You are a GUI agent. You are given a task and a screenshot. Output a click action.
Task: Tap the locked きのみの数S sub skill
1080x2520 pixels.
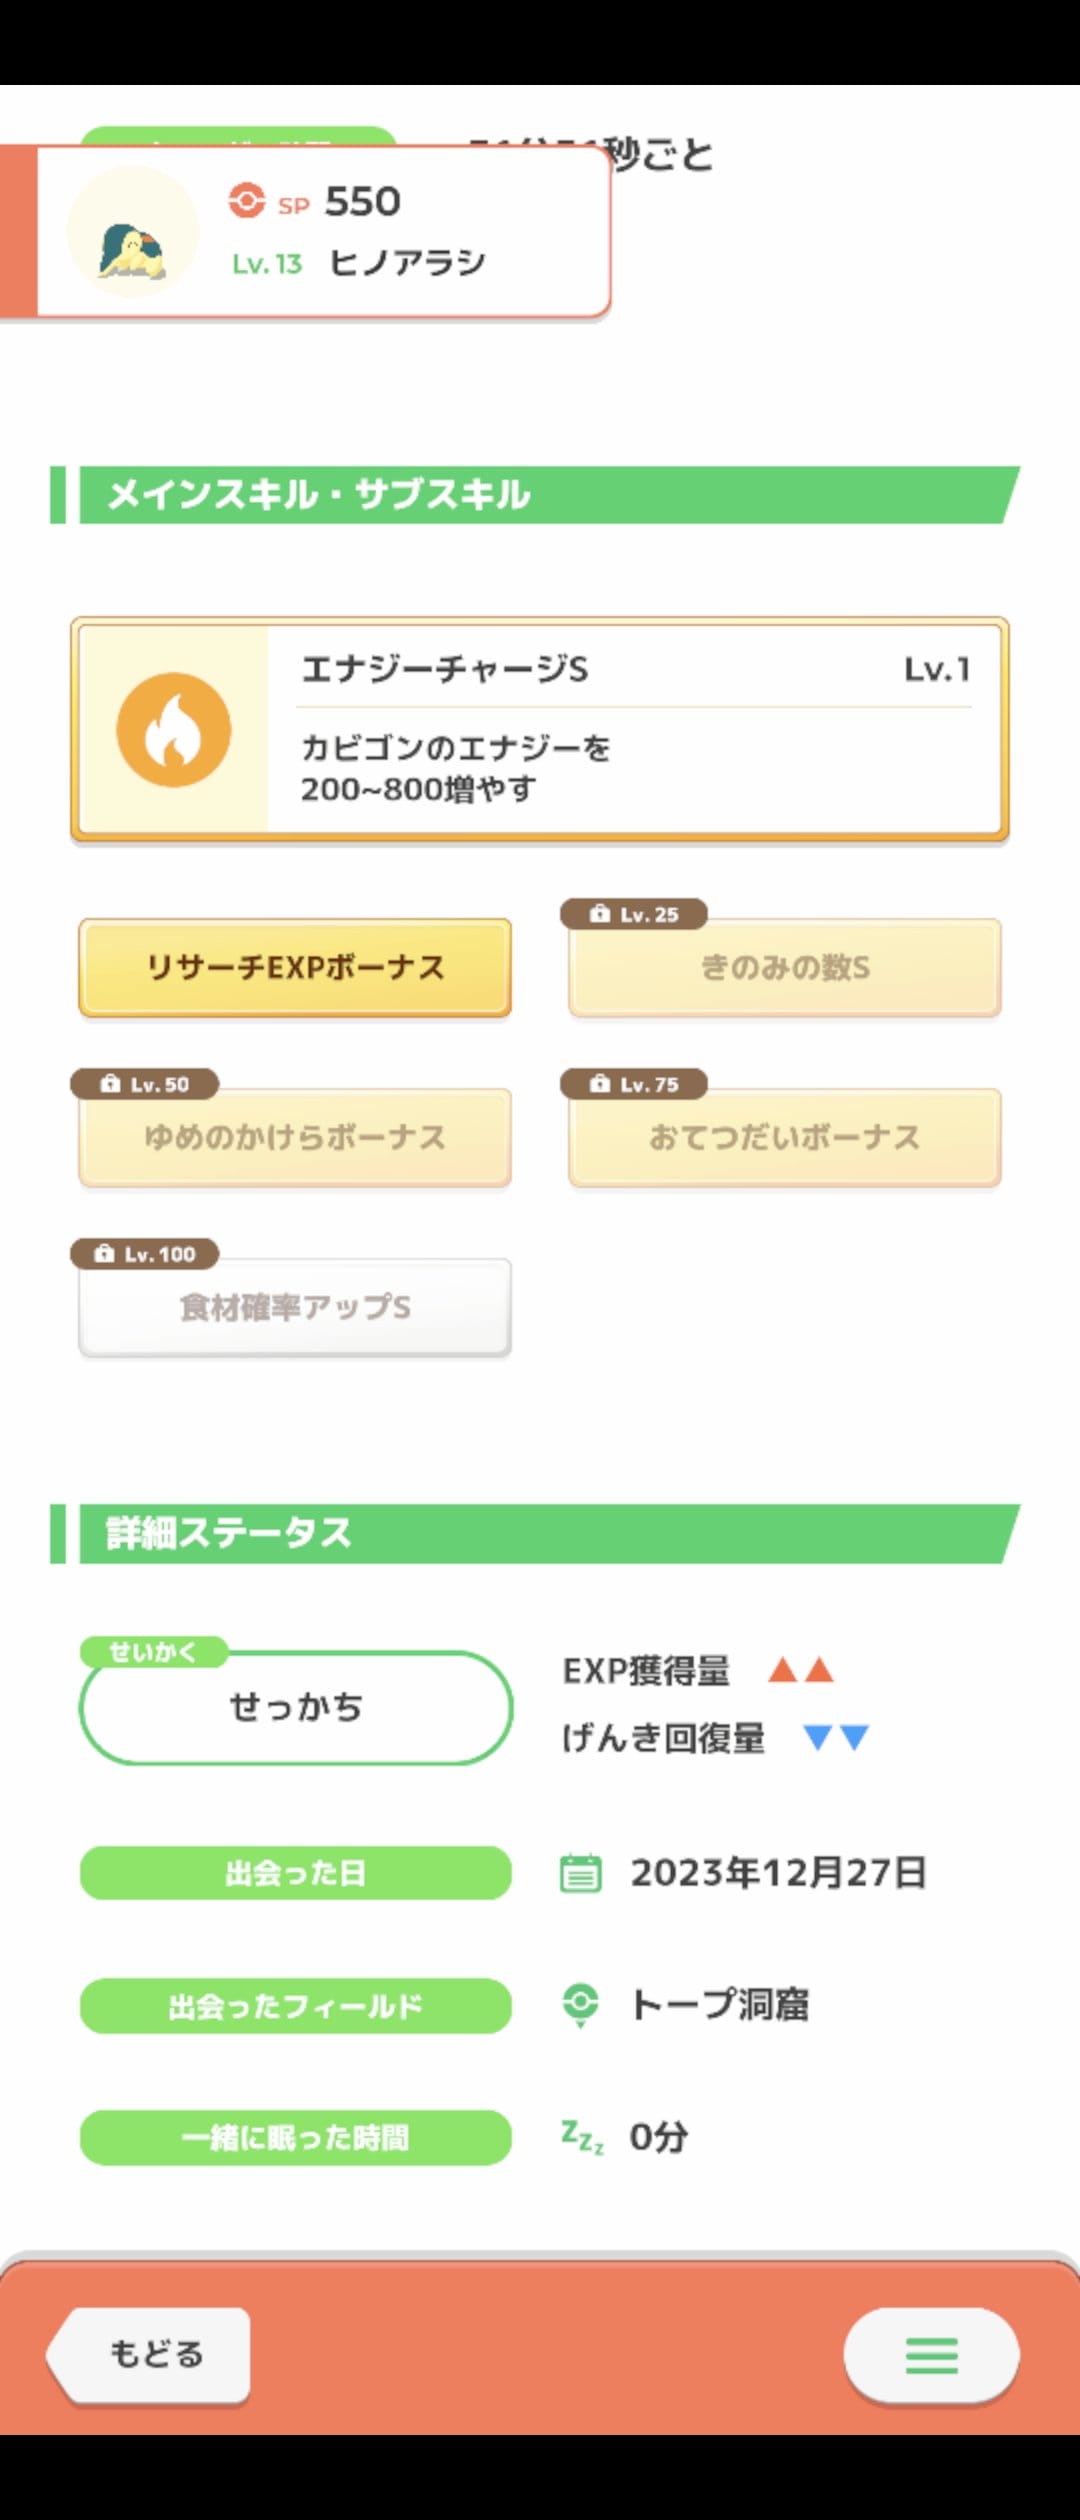tap(785, 968)
